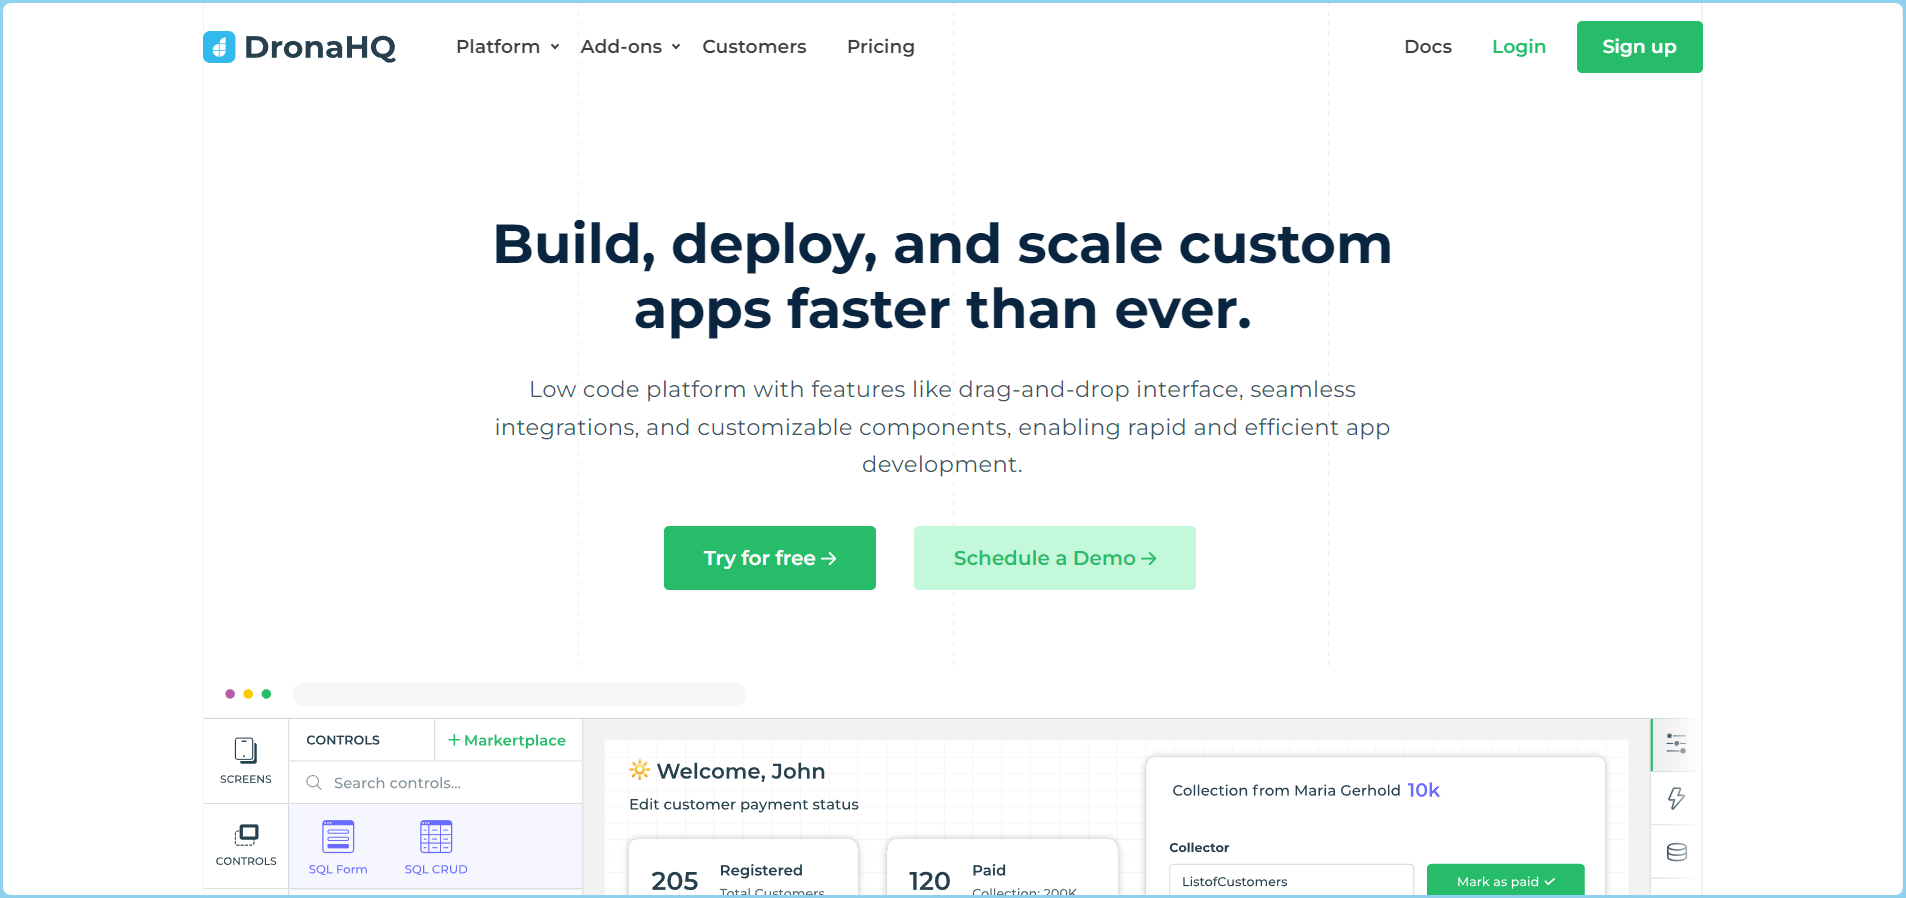Expand the Platform dropdown menu

tap(507, 47)
